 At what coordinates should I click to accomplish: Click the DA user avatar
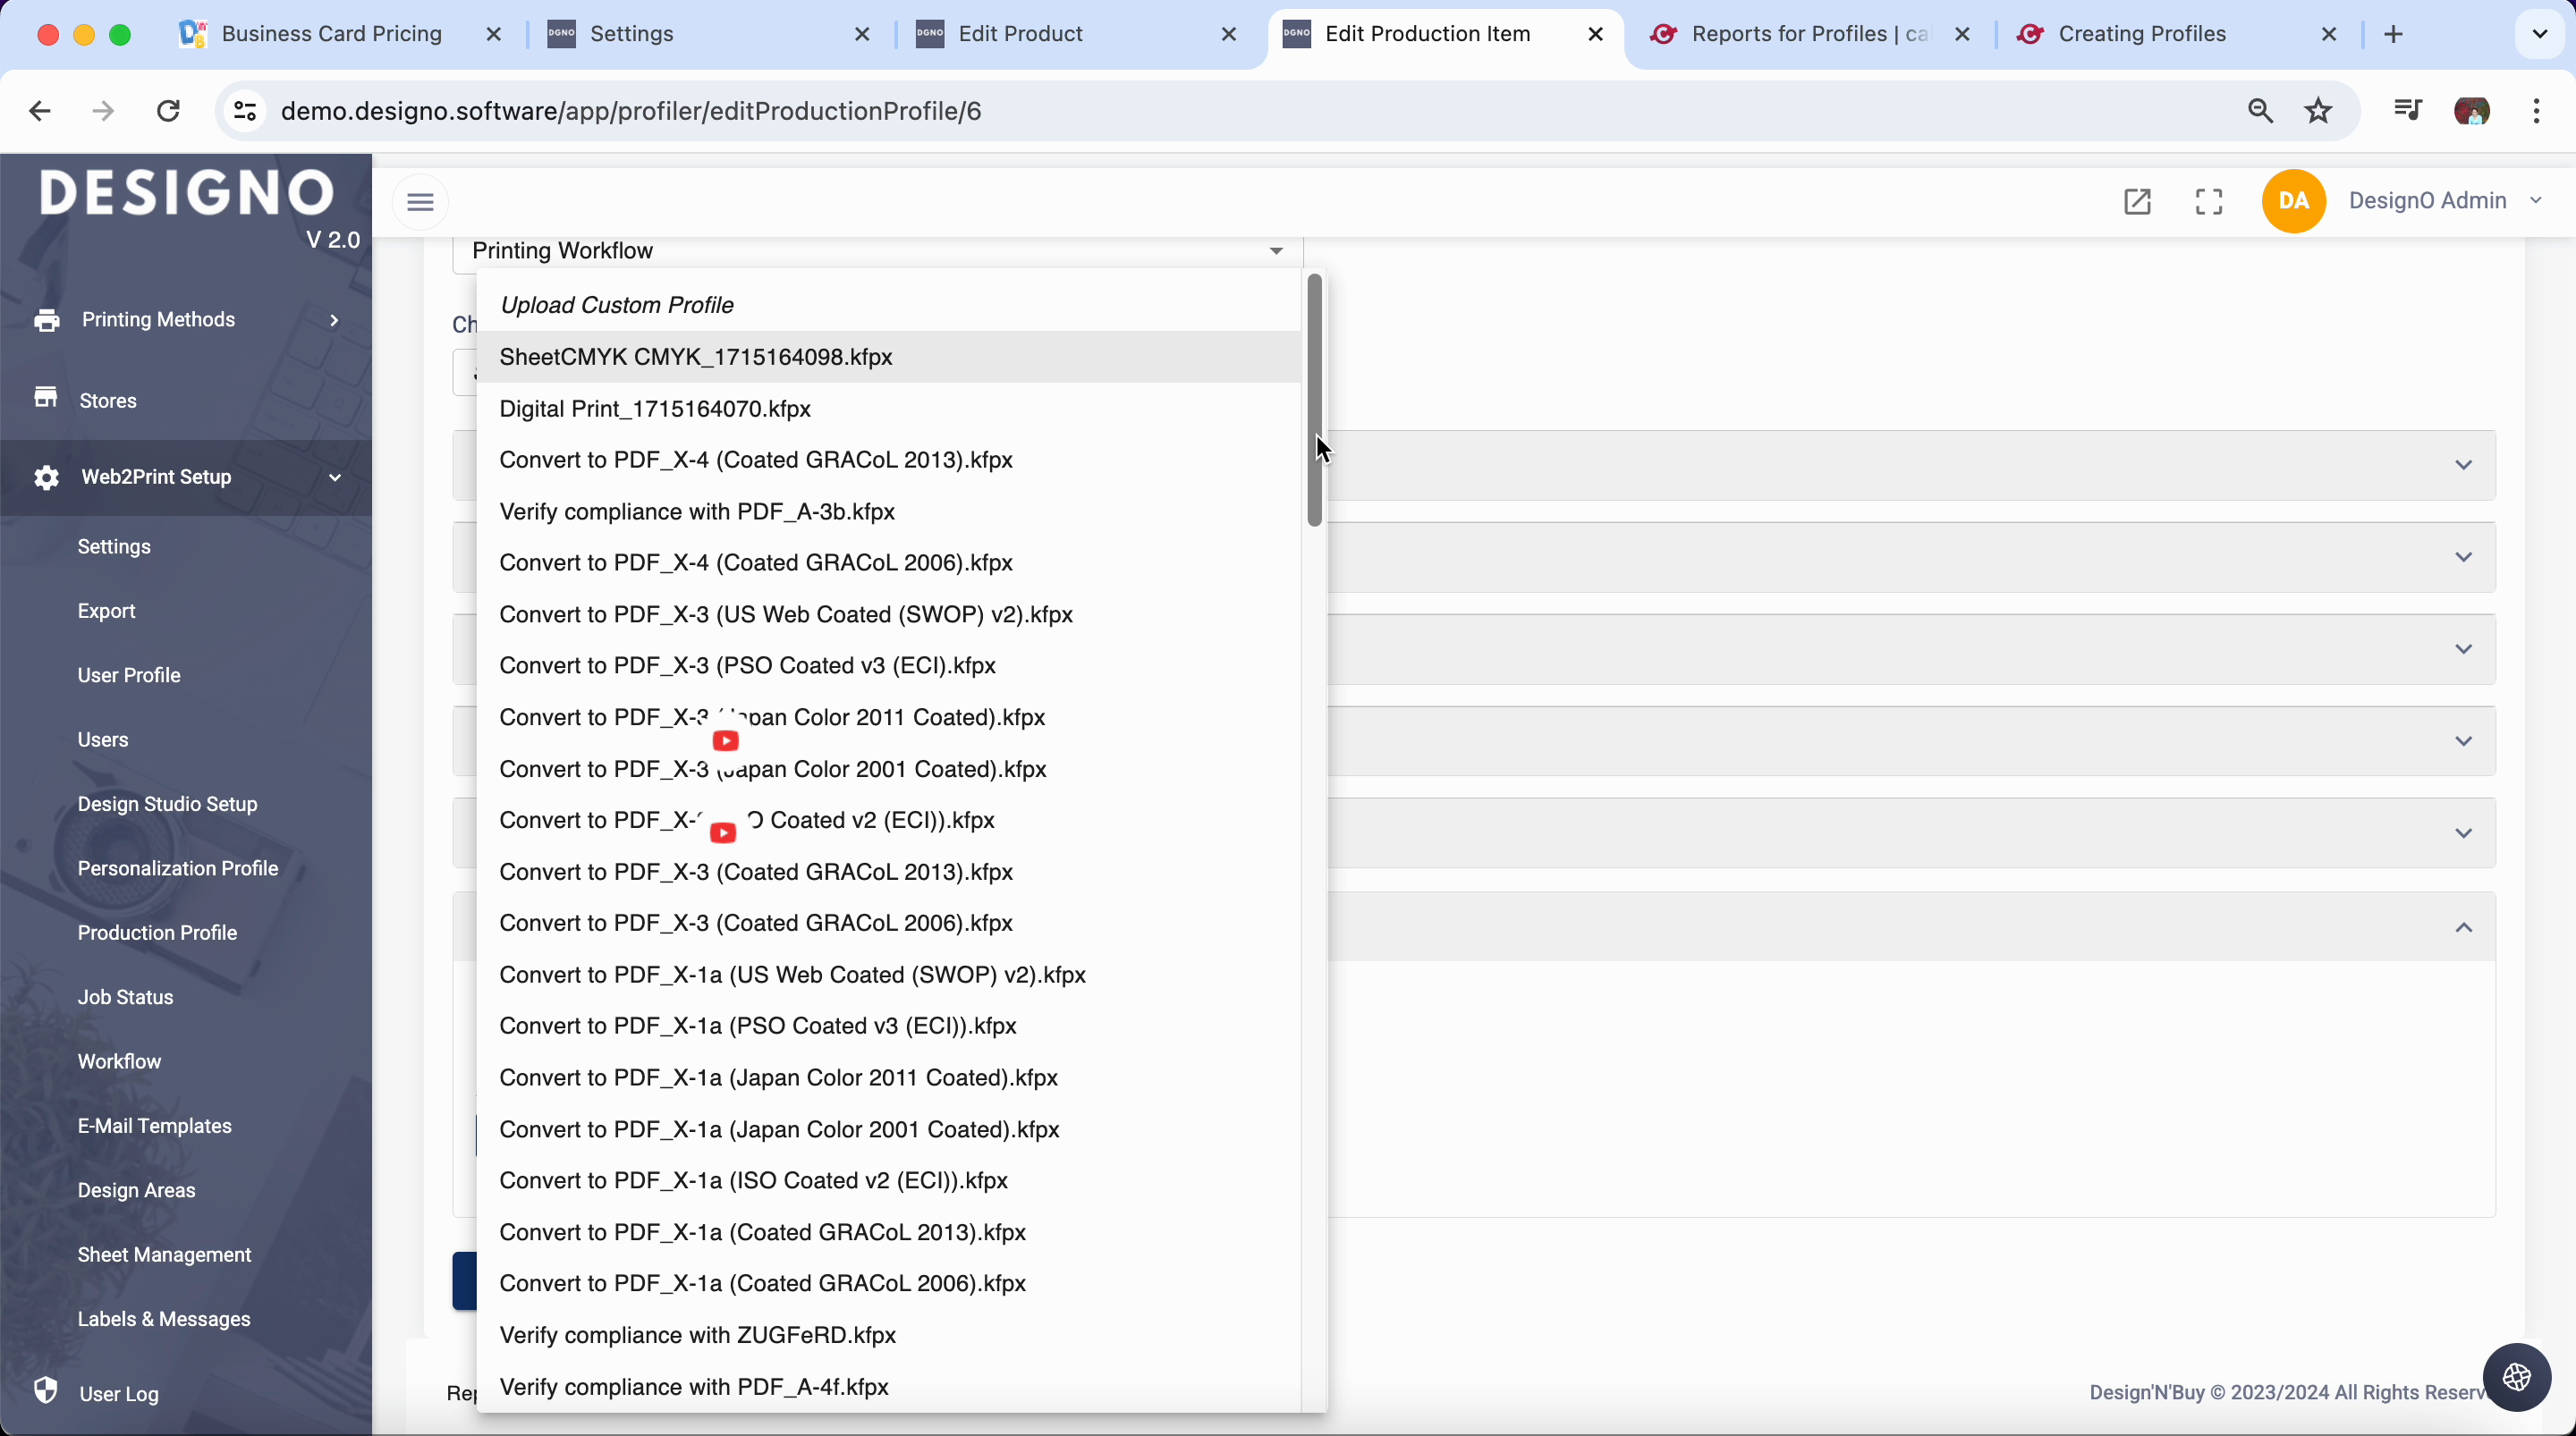2293,201
